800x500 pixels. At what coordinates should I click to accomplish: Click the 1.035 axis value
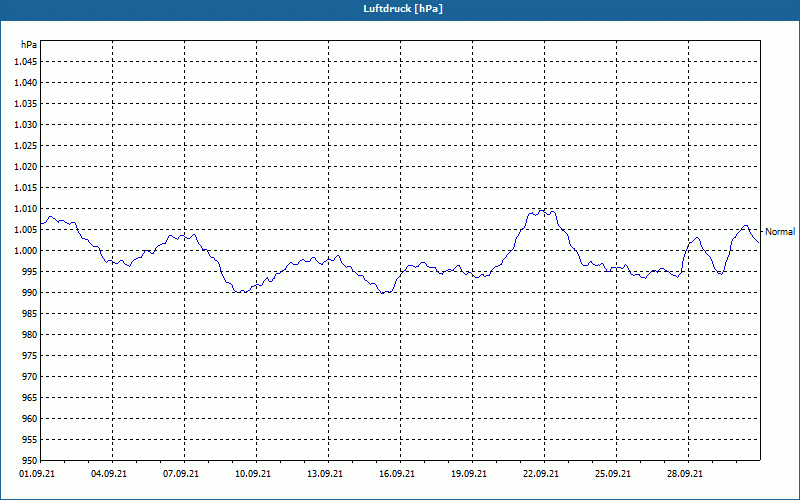(26, 104)
